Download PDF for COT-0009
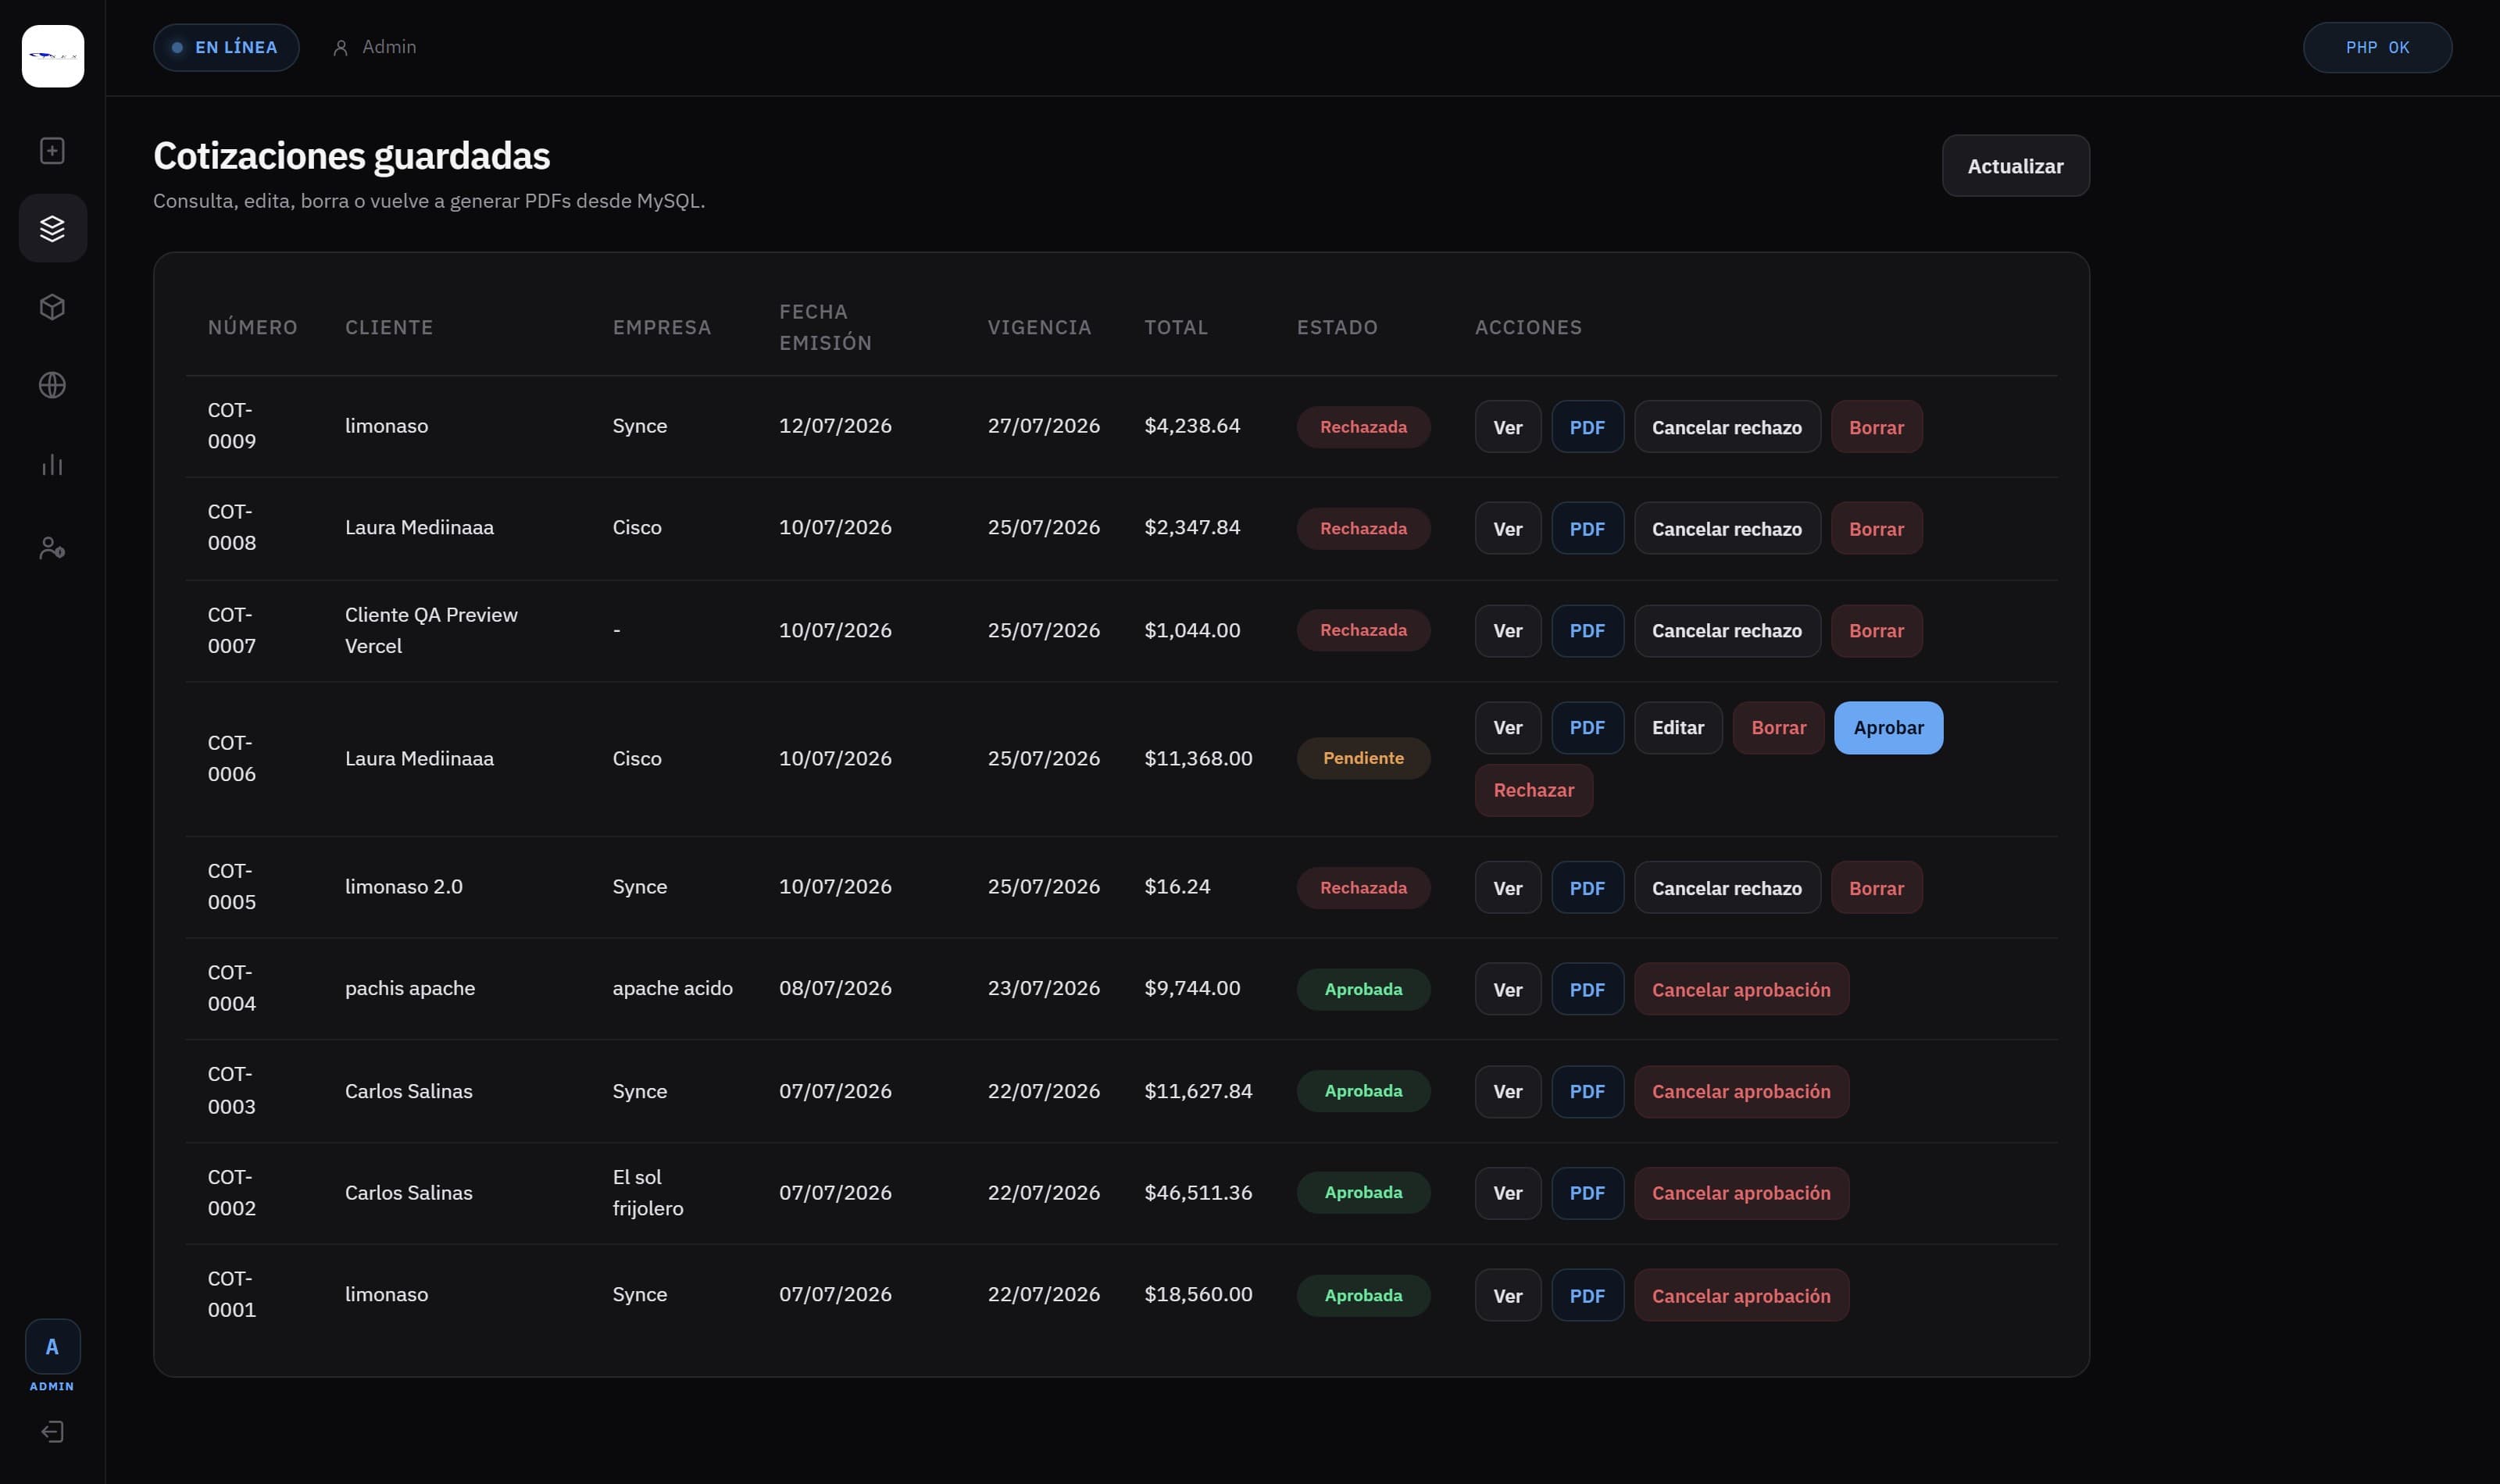The width and height of the screenshot is (2500, 1484). point(1587,427)
